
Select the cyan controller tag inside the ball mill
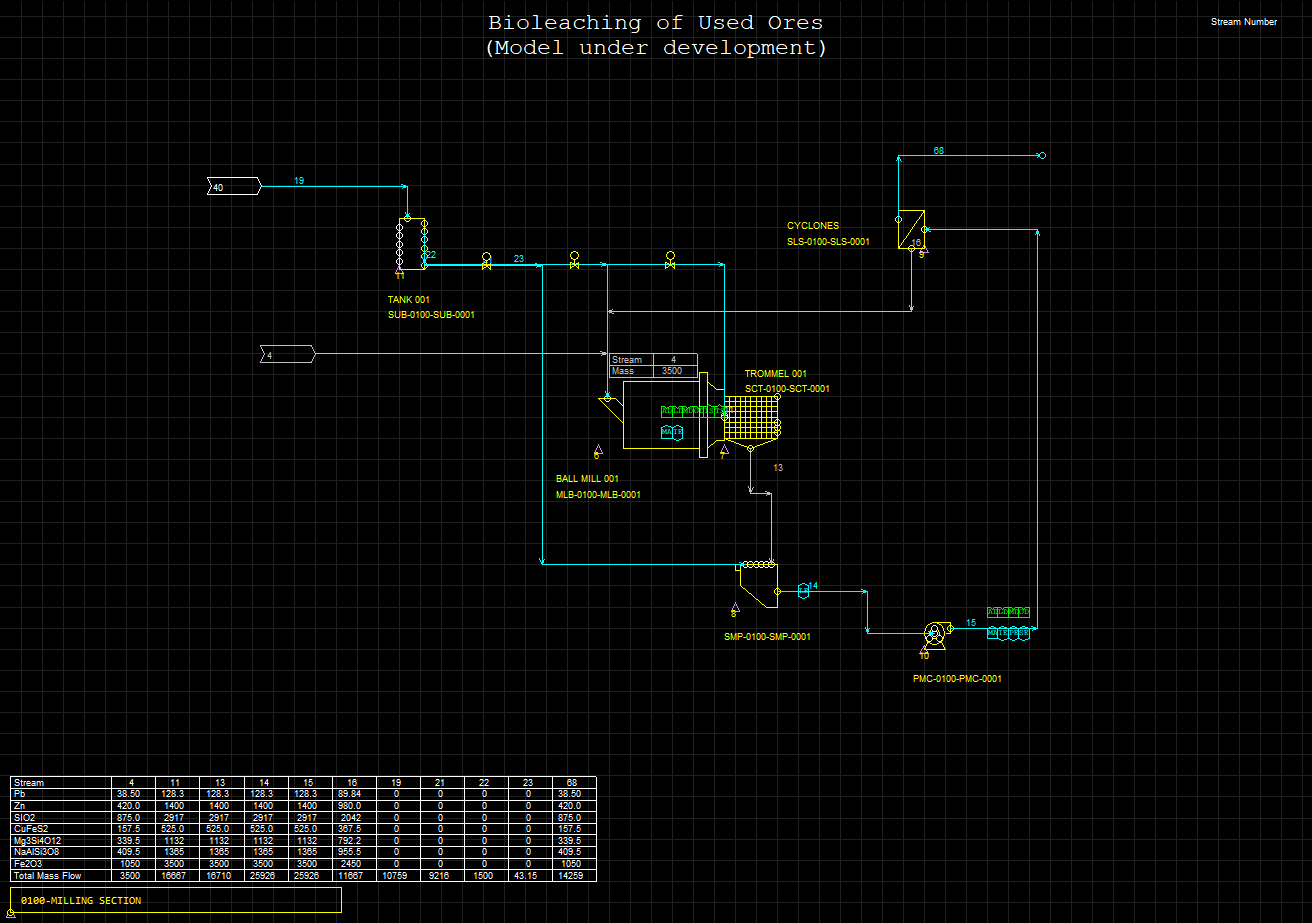[x=671, y=432]
